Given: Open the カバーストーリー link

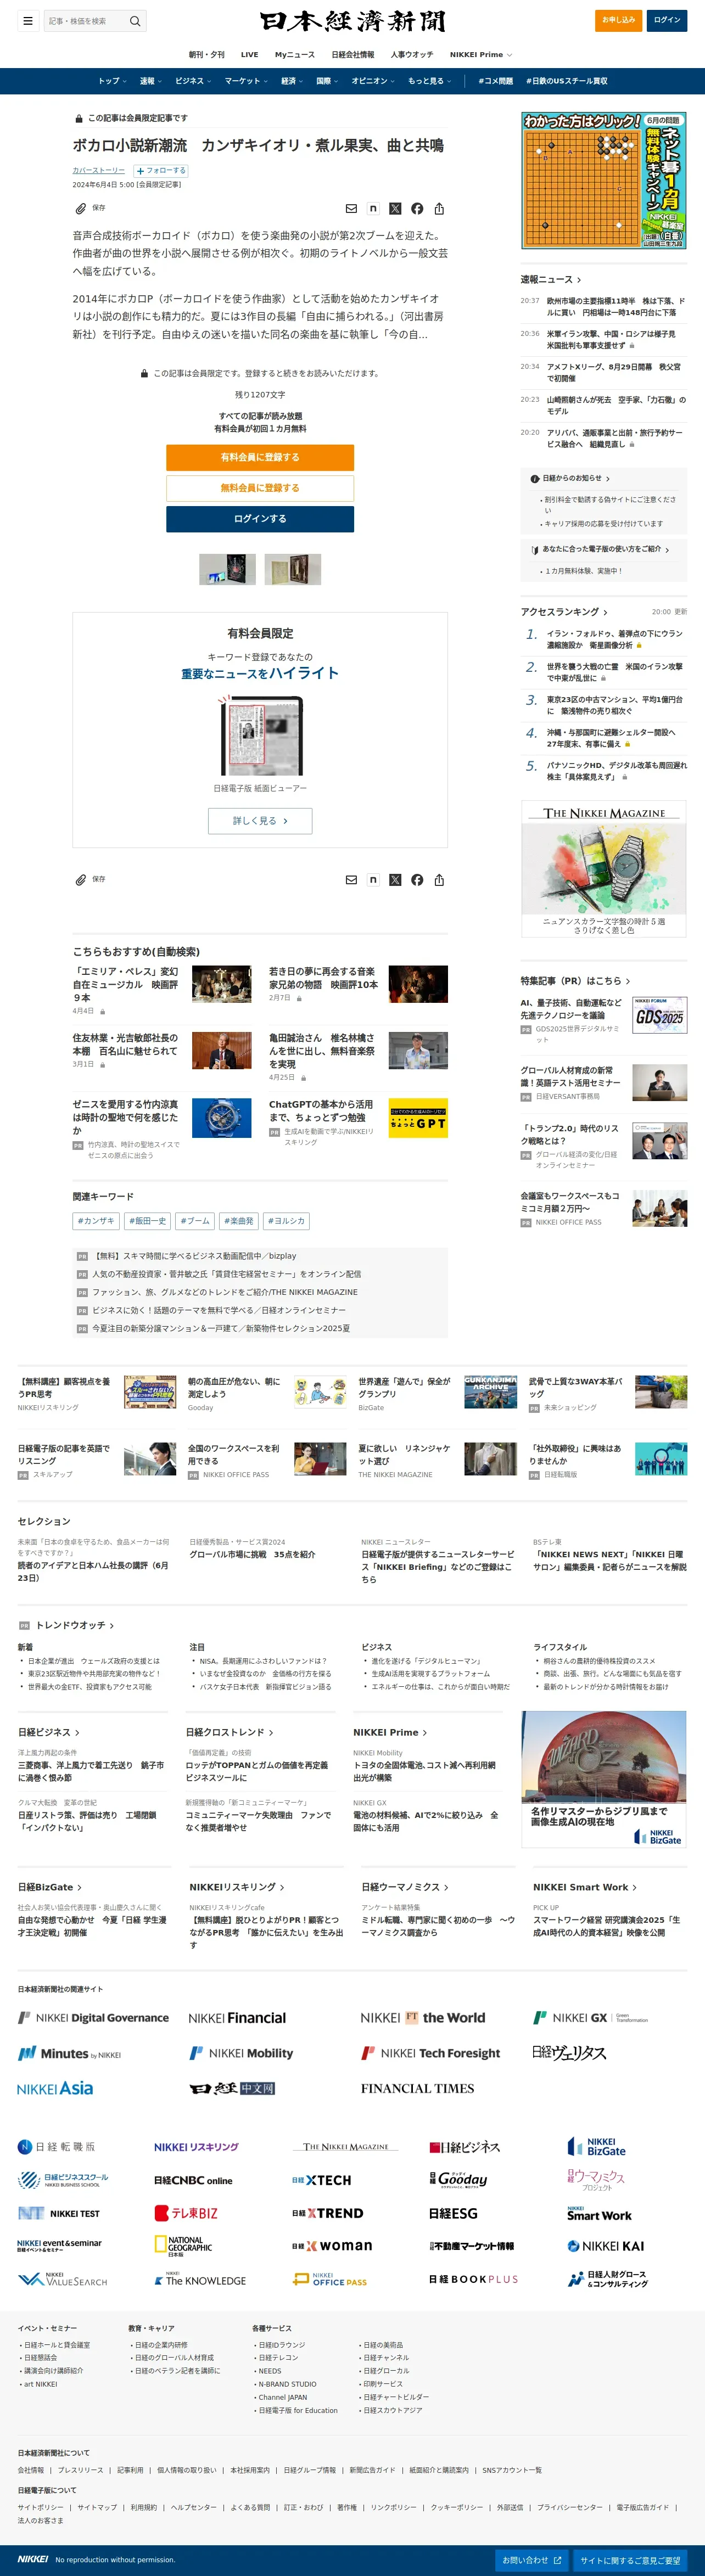Looking at the screenshot, I should [98, 171].
